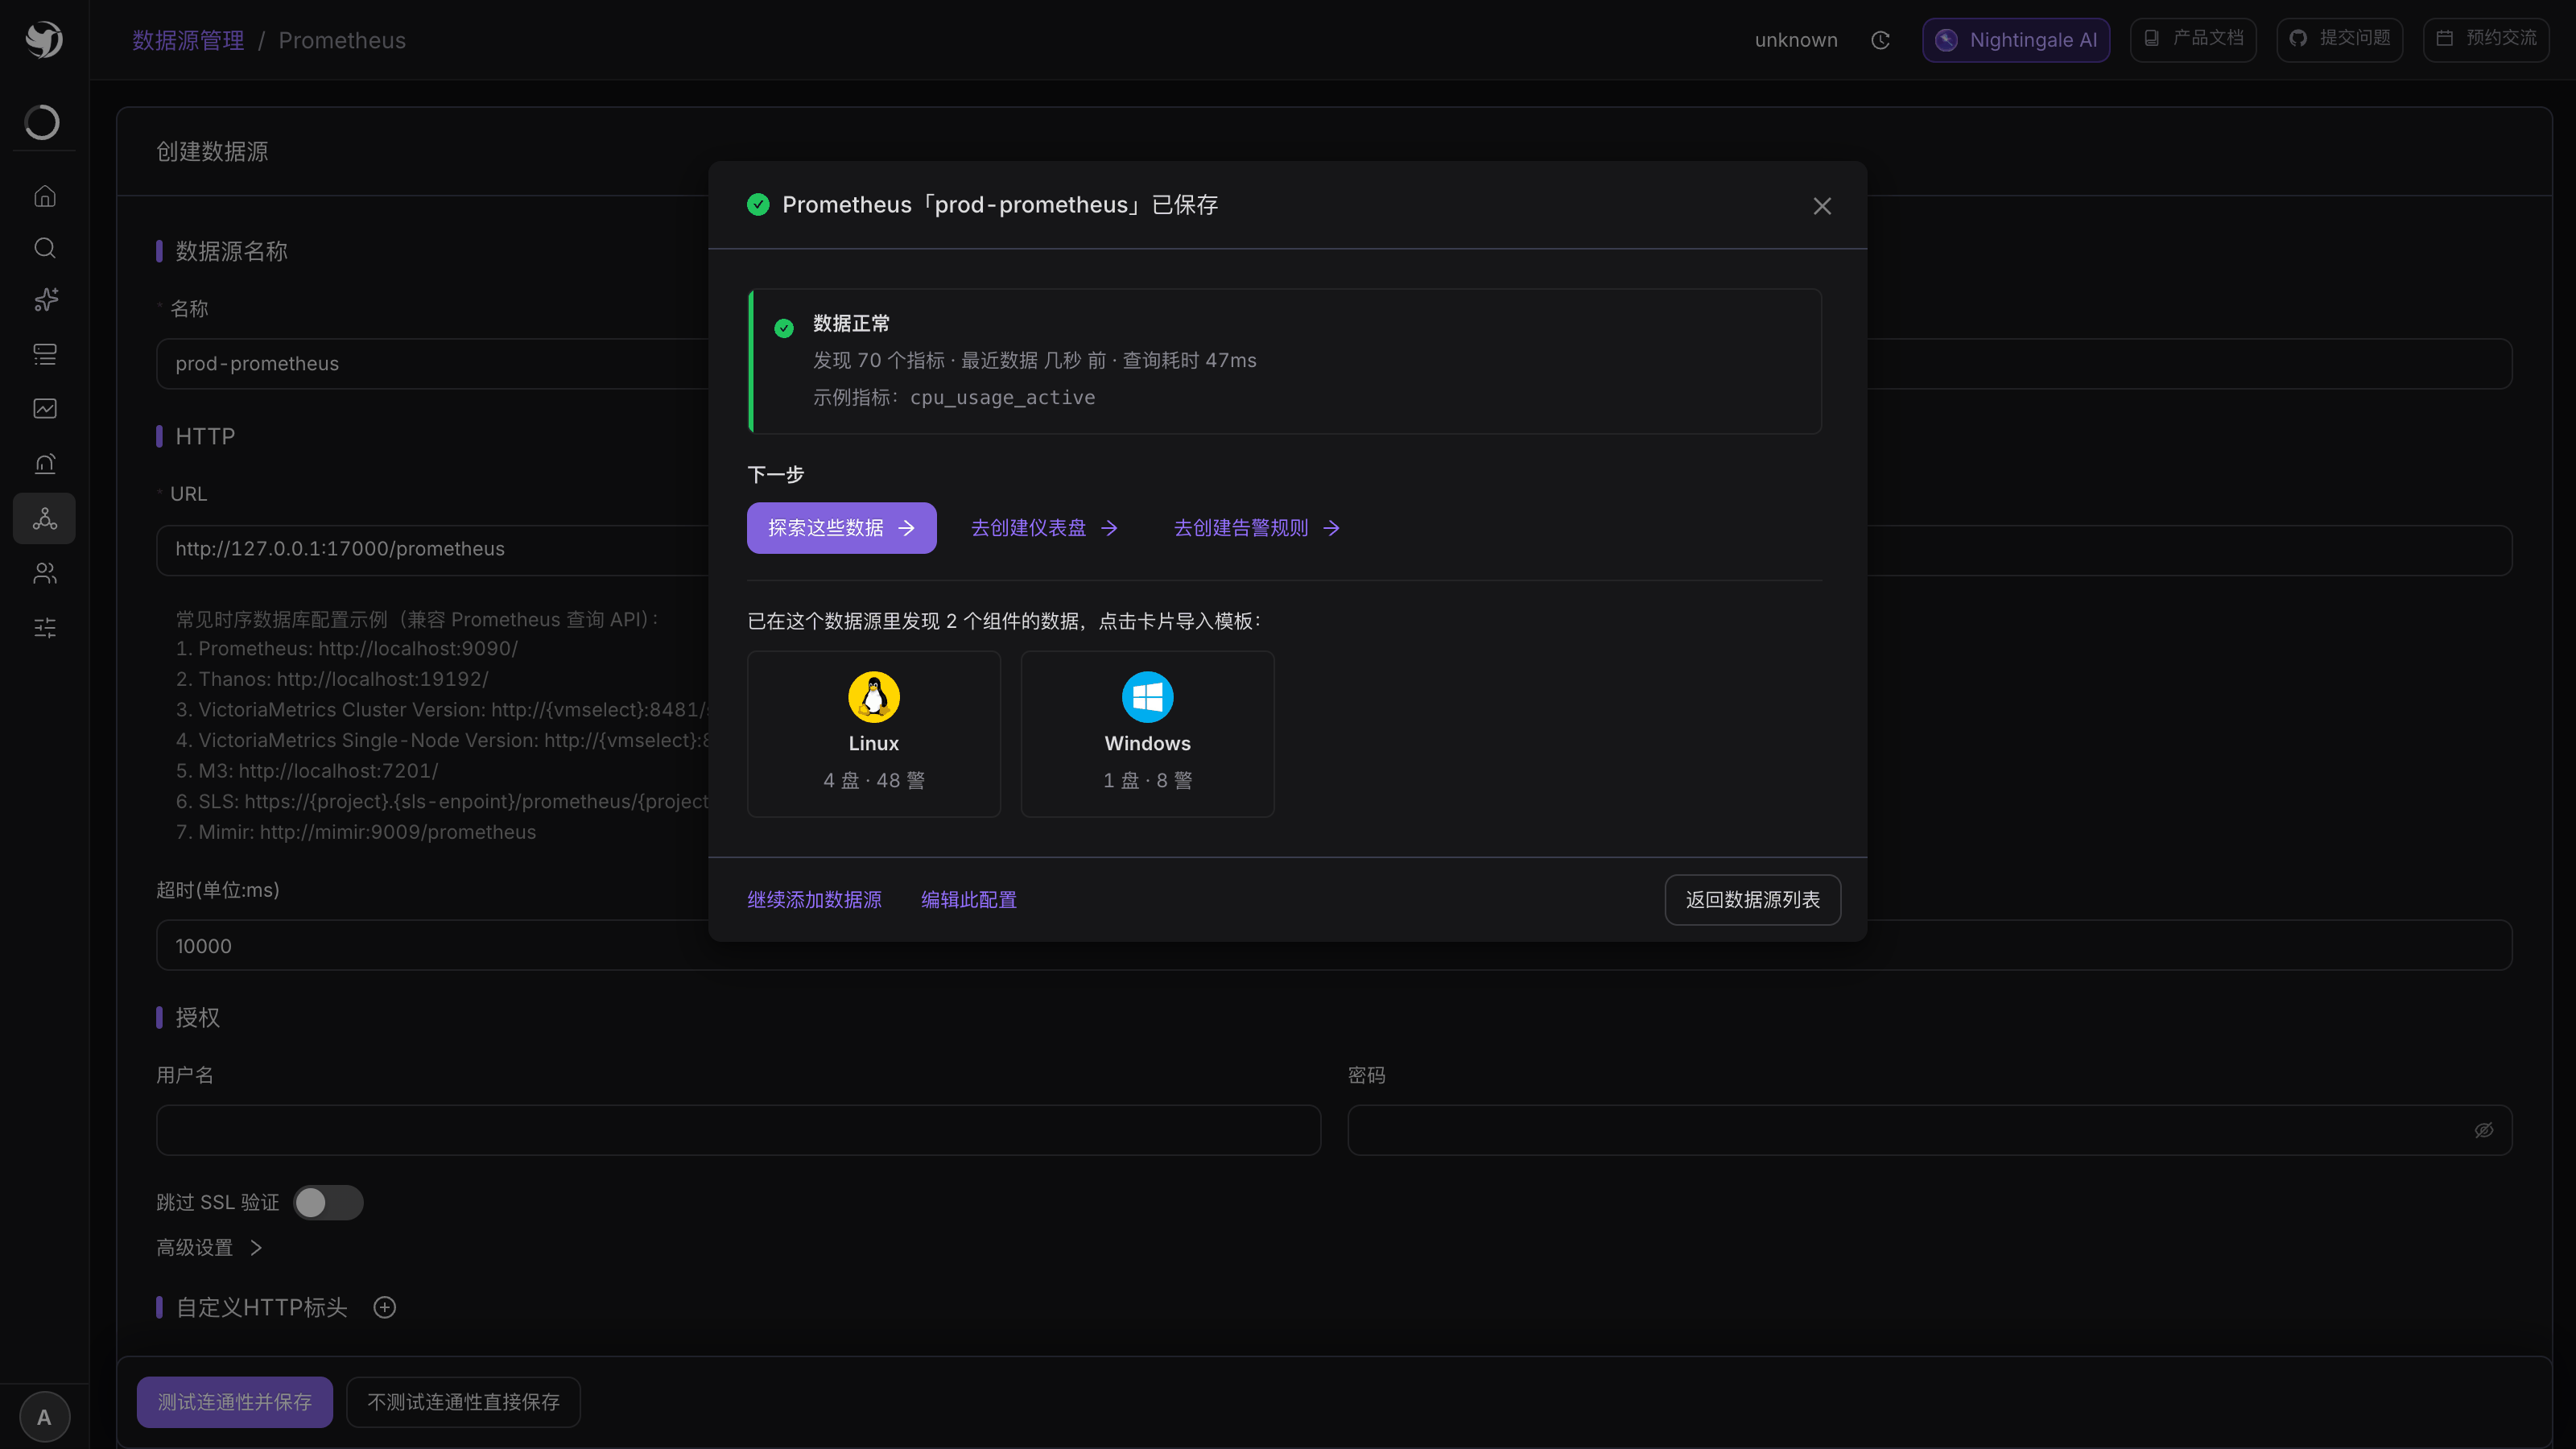Focus the 用户名 input field
Image resolution: width=2576 pixels, height=1449 pixels.
(x=738, y=1130)
